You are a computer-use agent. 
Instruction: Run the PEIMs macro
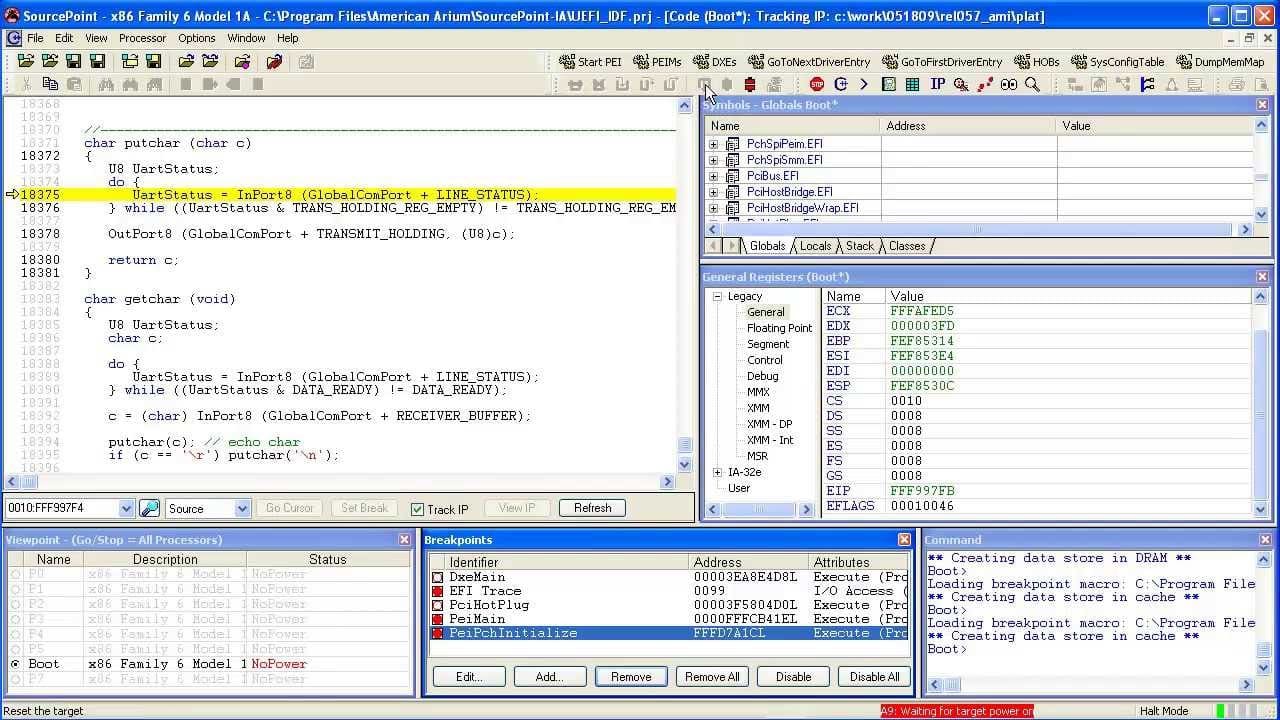(657, 62)
